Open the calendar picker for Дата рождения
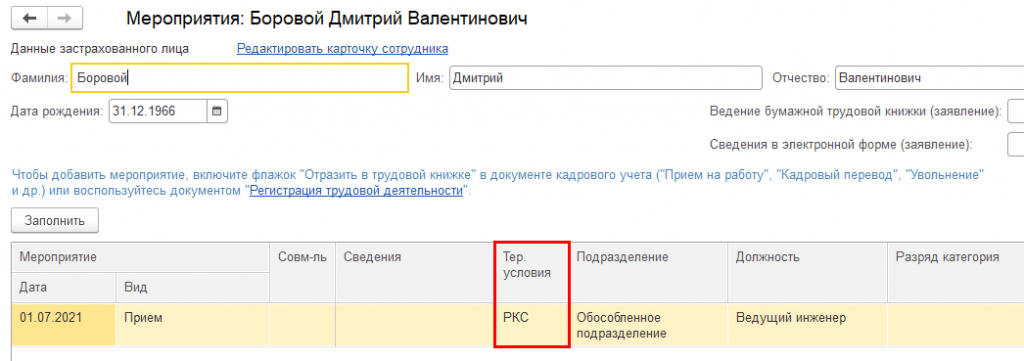The width and height of the screenshot is (1024, 361). pyautogui.click(x=217, y=111)
